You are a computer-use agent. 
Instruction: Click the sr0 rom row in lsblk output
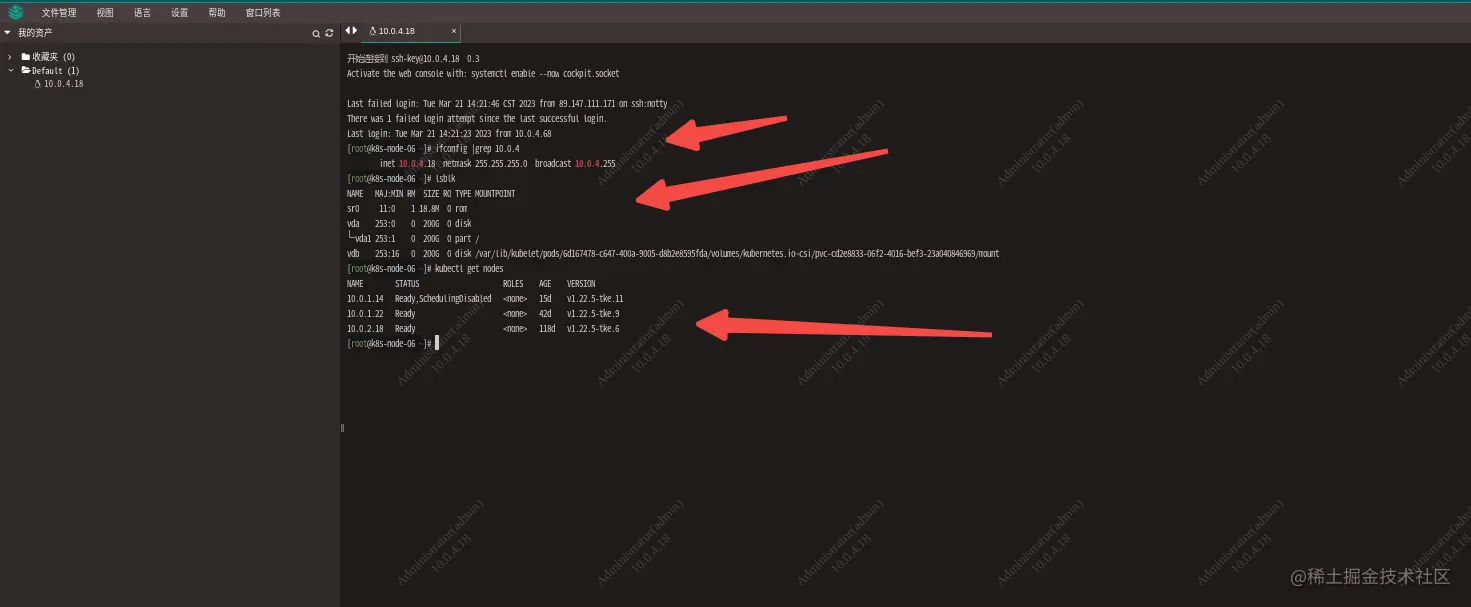[x=407, y=209]
